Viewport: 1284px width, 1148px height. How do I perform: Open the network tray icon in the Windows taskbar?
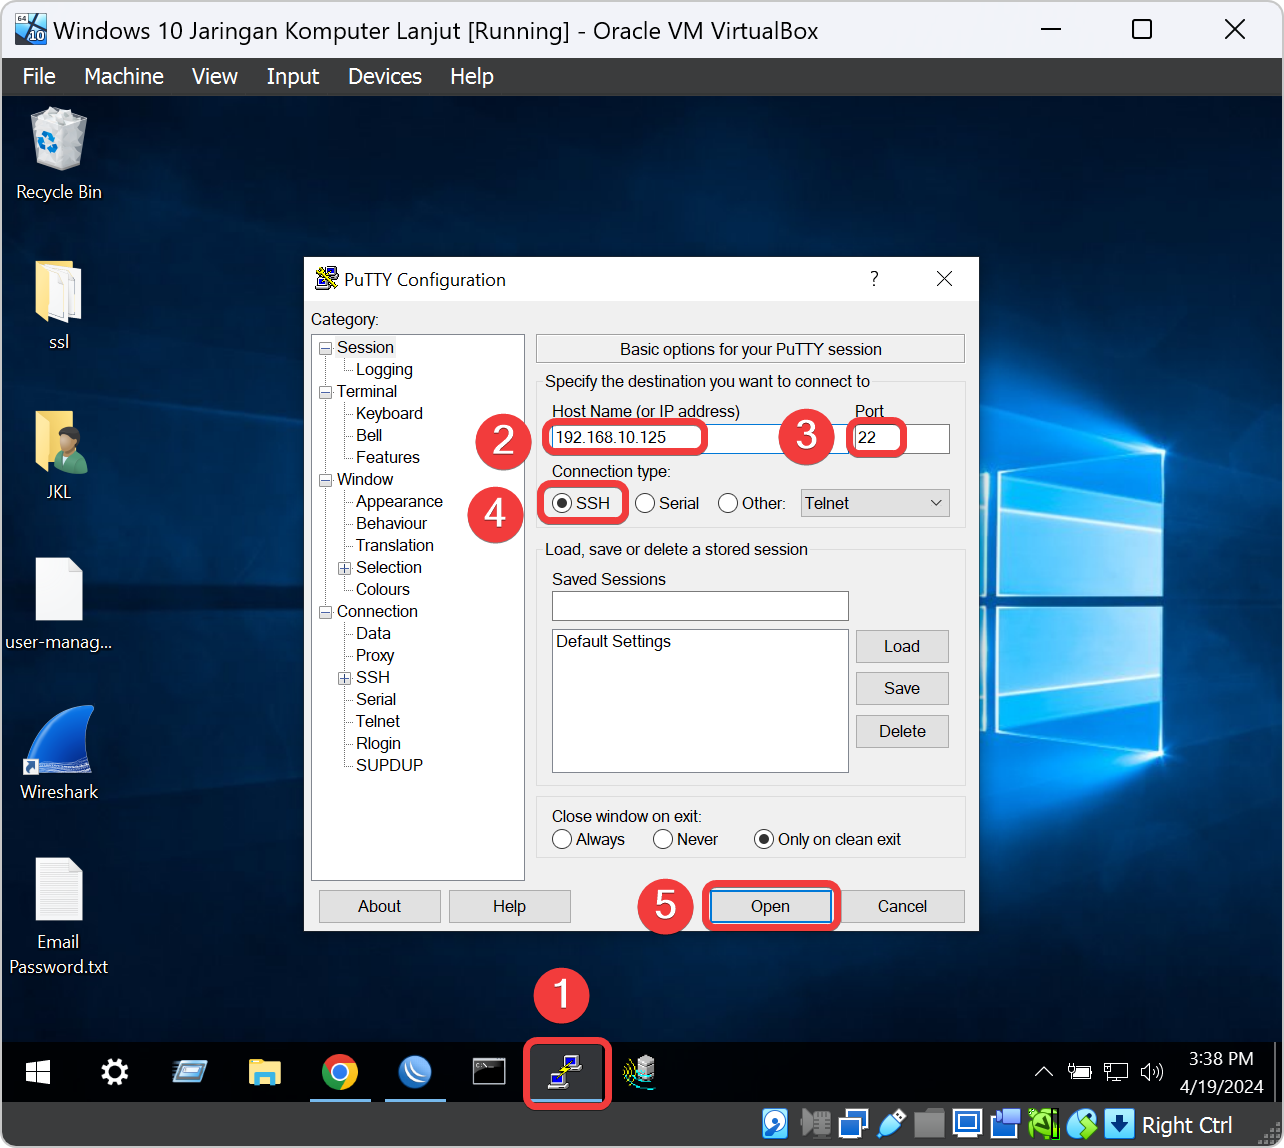pos(1115,1072)
